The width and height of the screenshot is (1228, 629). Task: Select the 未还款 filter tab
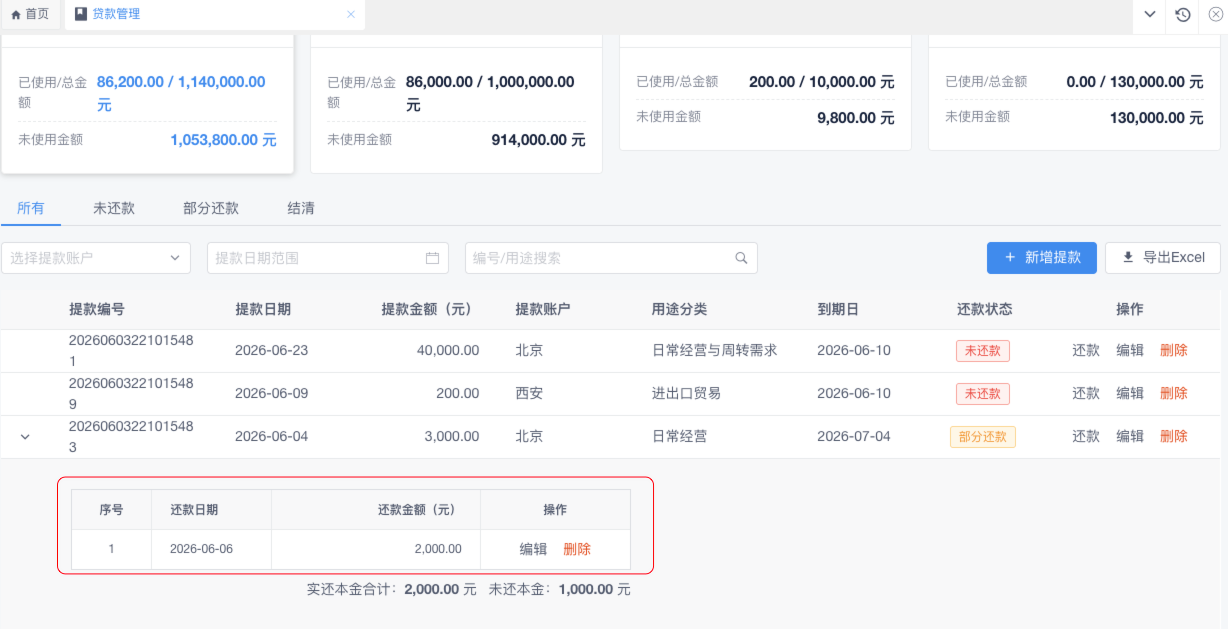tap(114, 208)
